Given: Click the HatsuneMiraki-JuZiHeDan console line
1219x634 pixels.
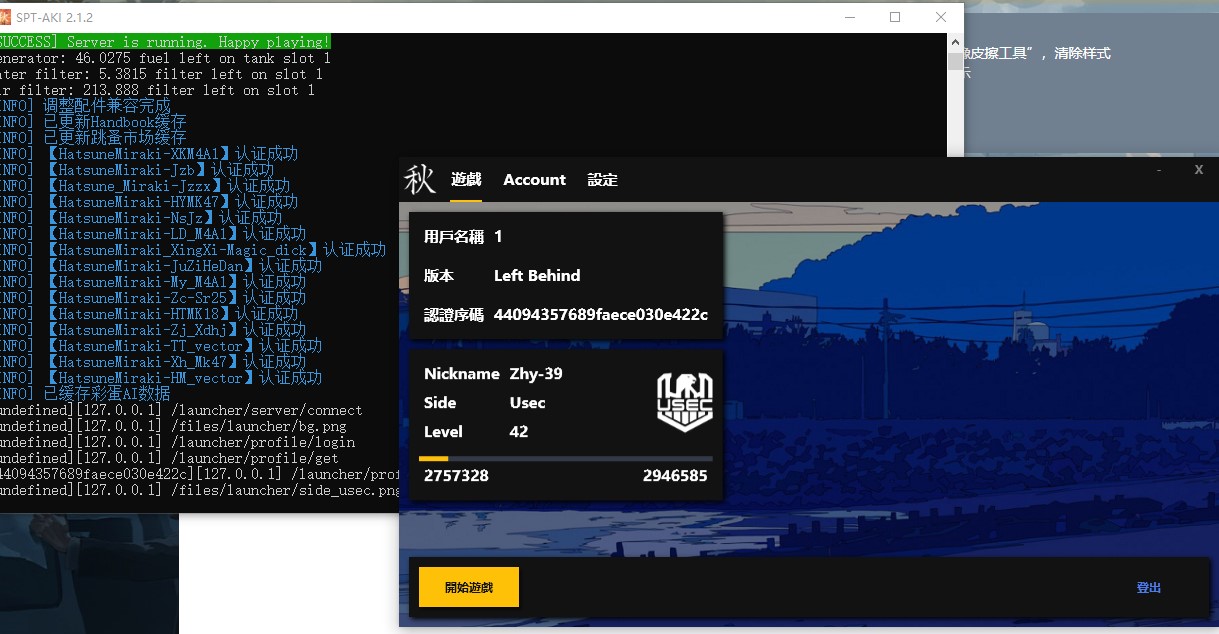Looking at the screenshot, I should 161,266.
